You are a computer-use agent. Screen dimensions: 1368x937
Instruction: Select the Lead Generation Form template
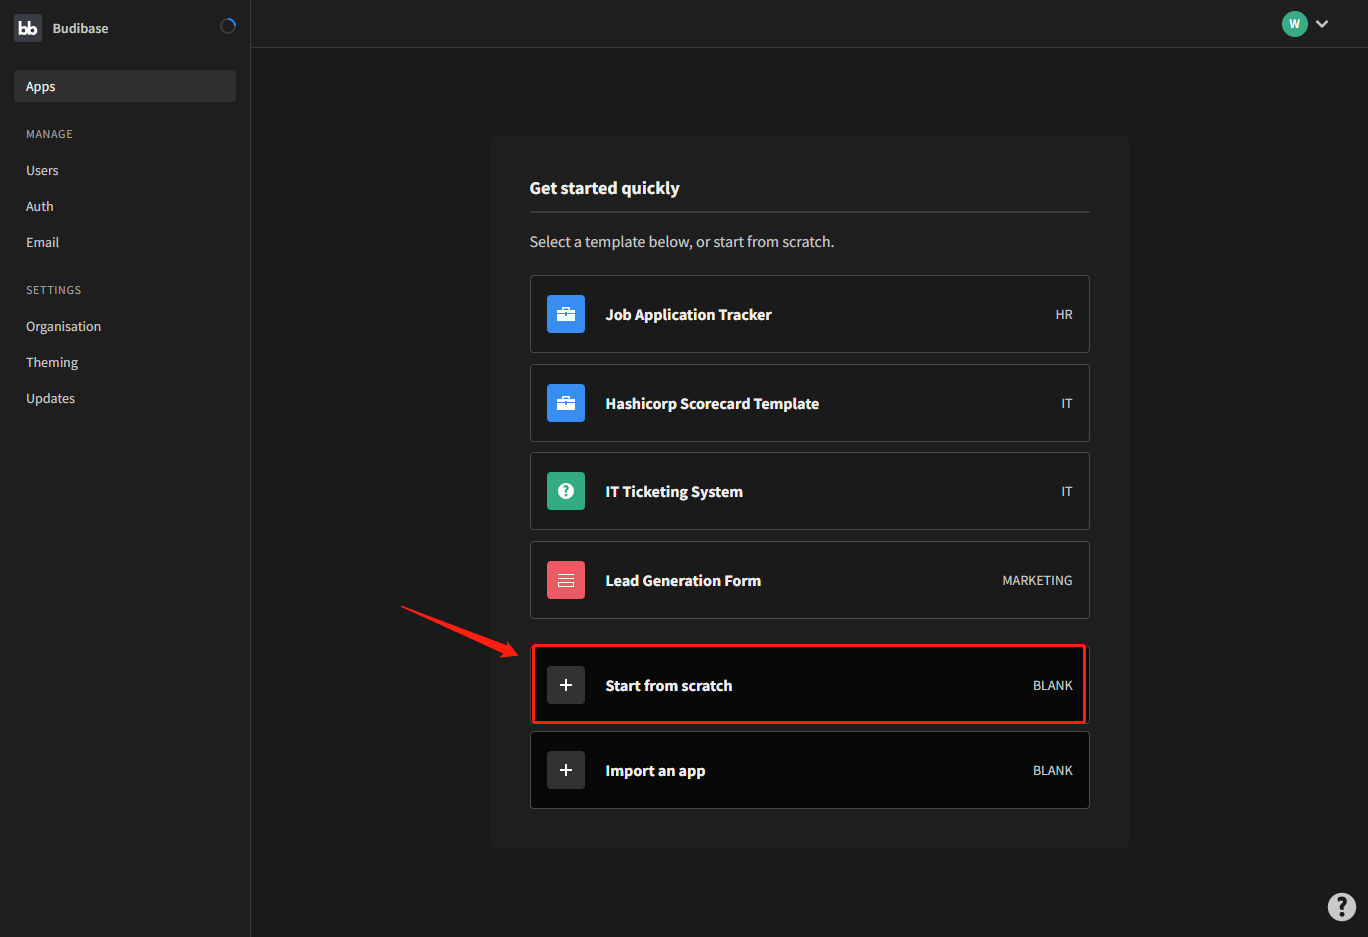pos(809,580)
